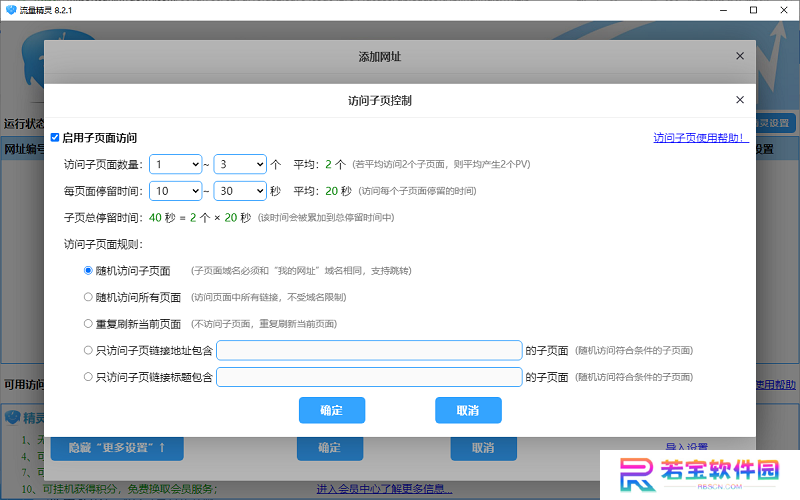Minimize the 流量精灵 main window
800x500 pixels.
pyautogui.click(x=723, y=10)
